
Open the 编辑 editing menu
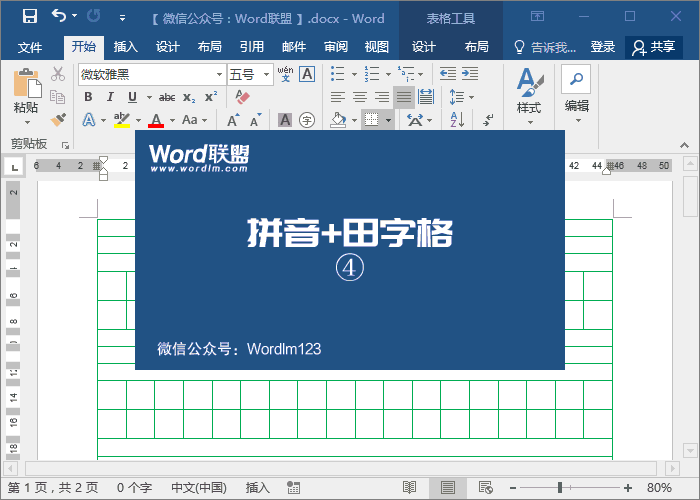tap(576, 95)
